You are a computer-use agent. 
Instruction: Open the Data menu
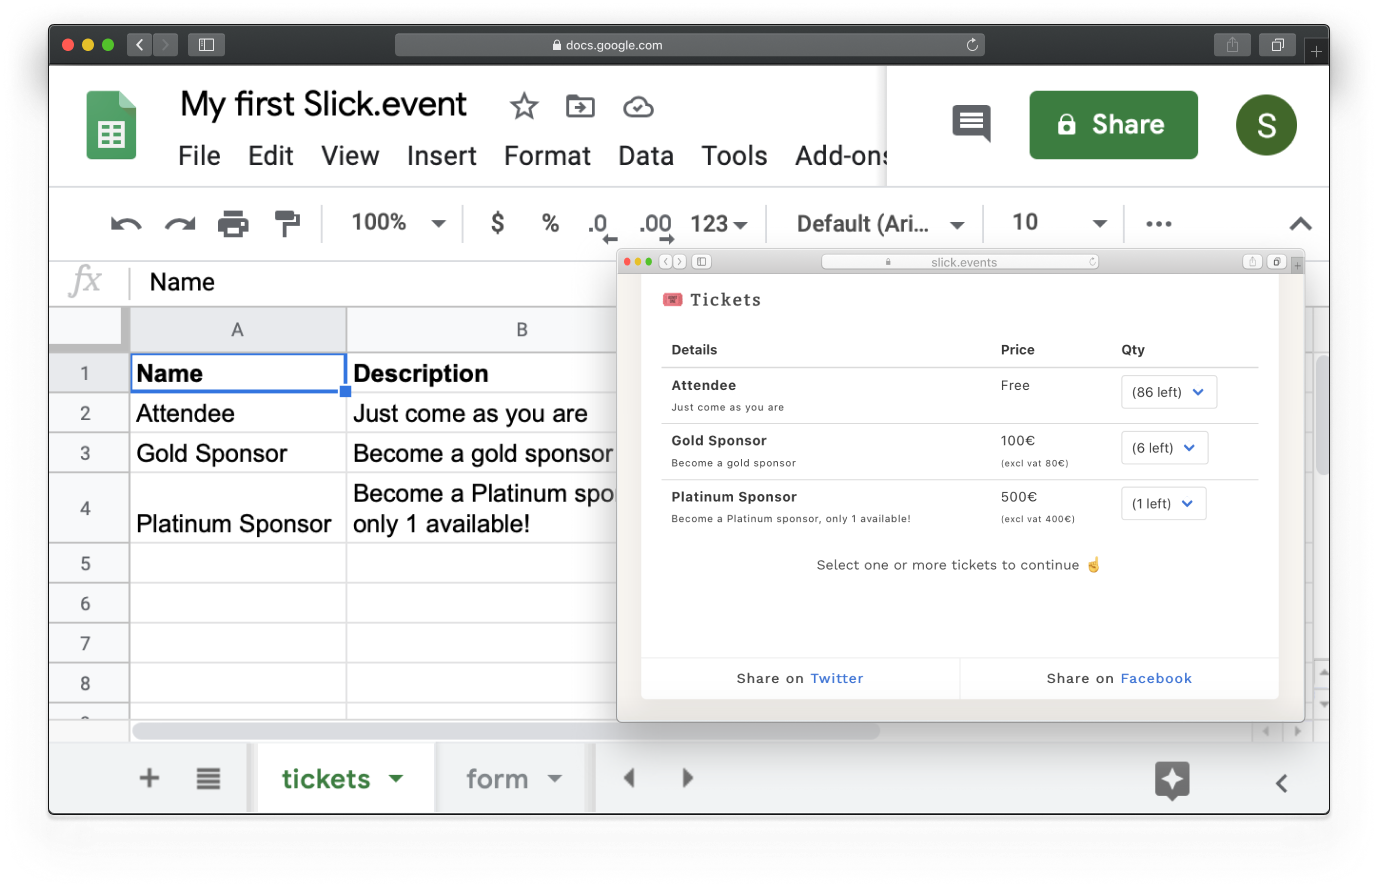[645, 156]
